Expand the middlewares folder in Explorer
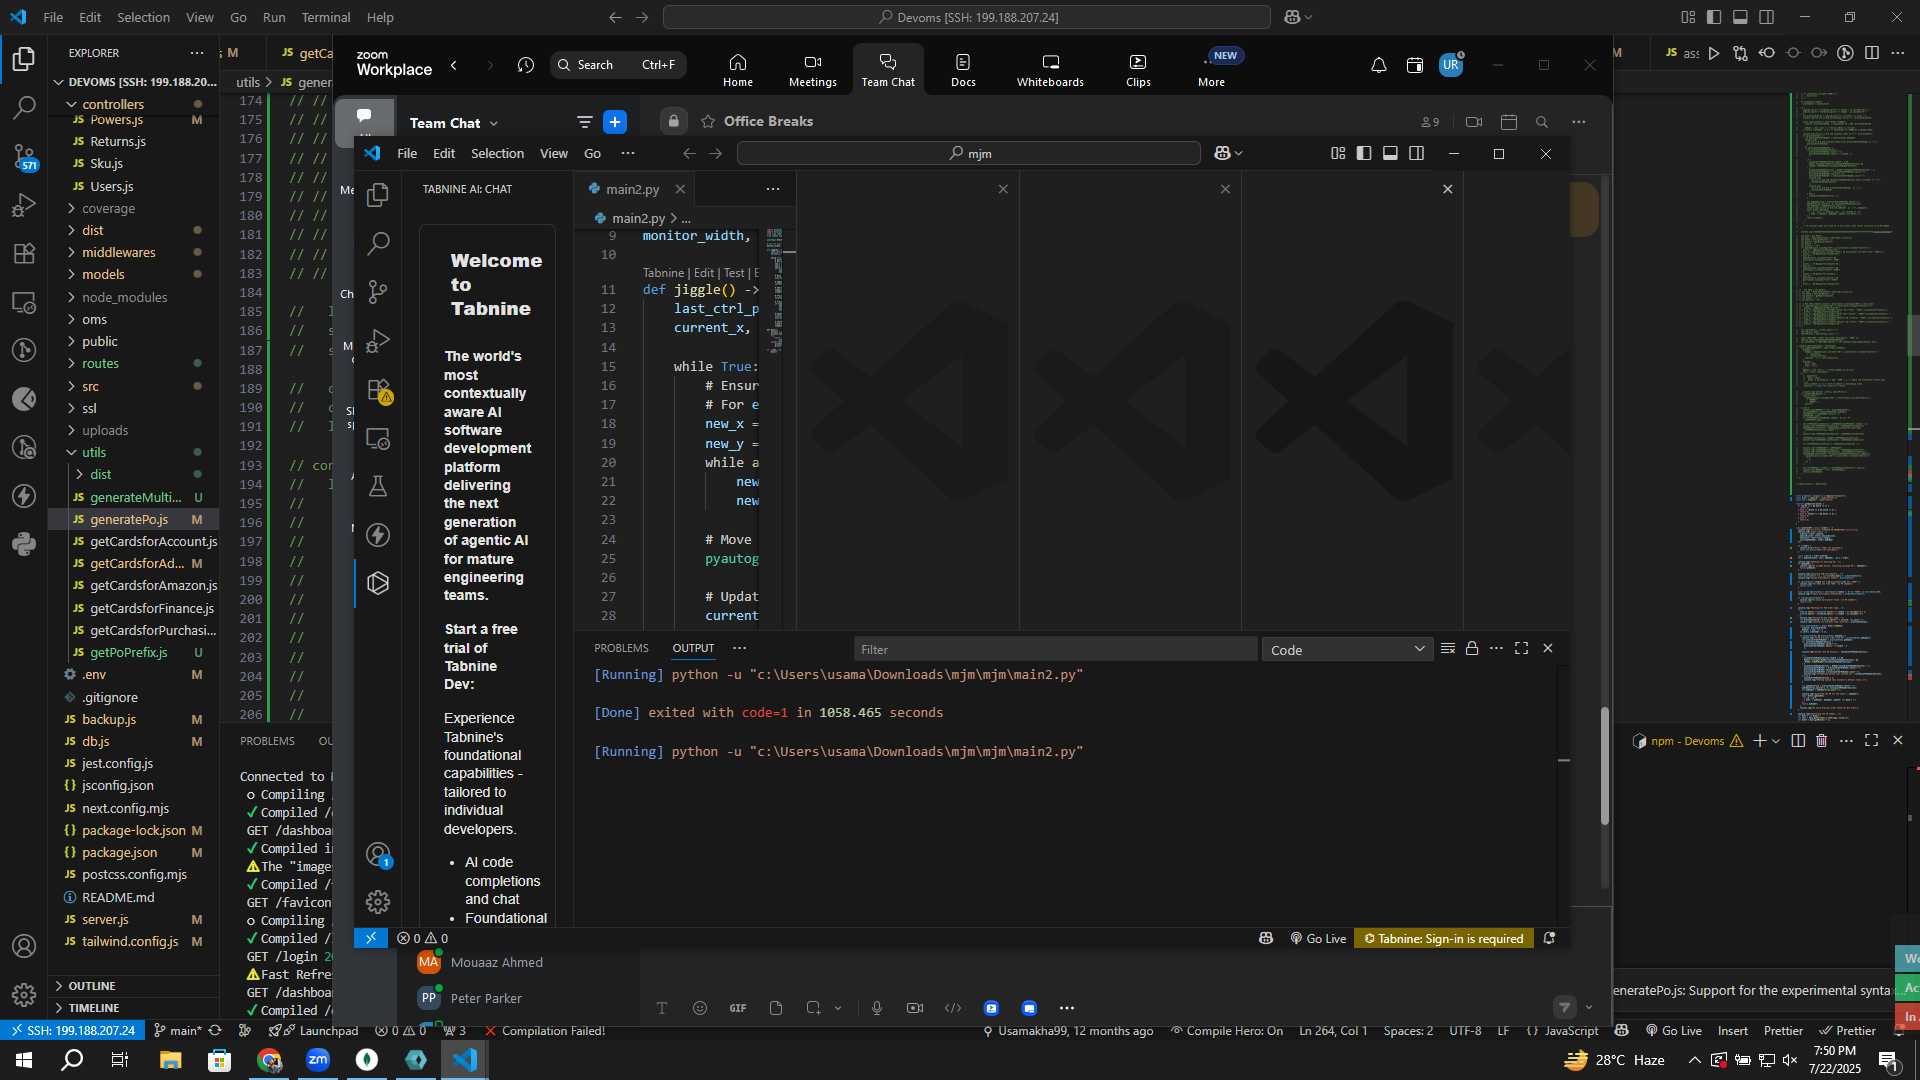 118,253
